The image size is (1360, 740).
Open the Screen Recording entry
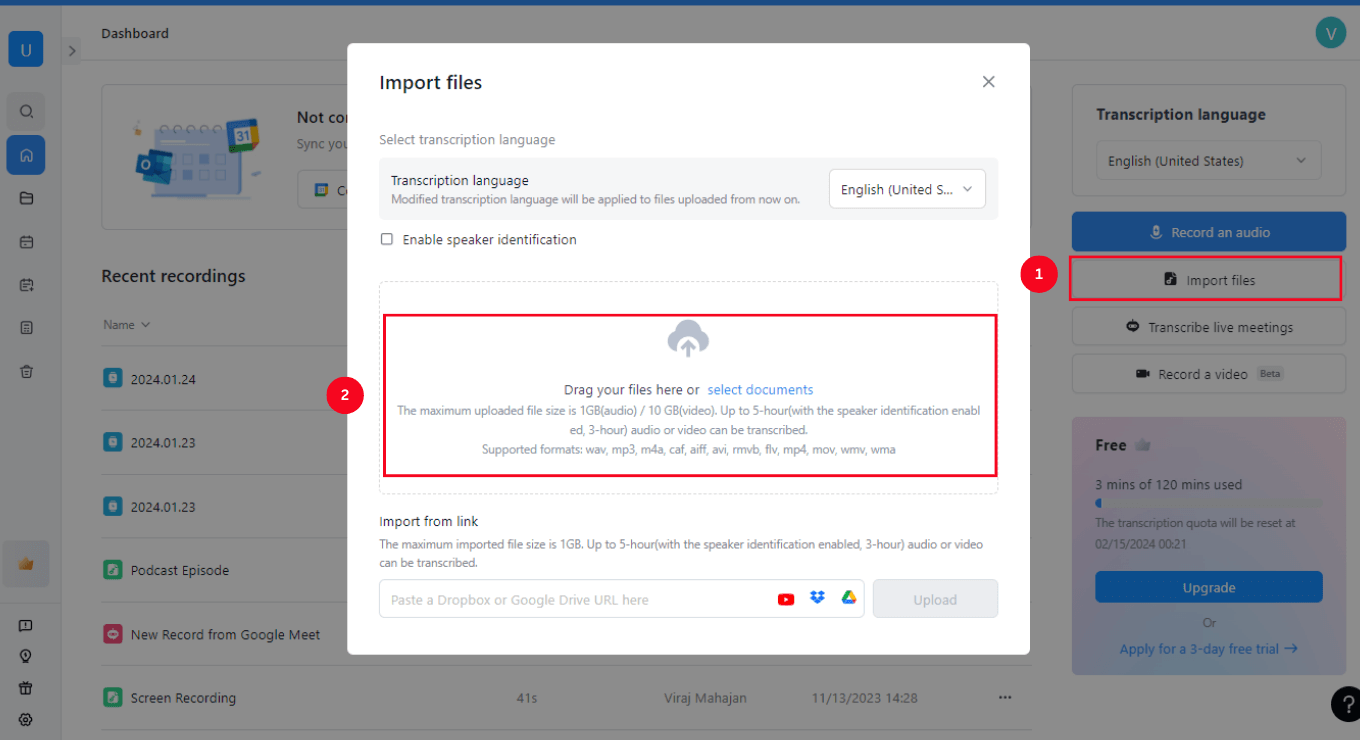pyautogui.click(x=183, y=698)
